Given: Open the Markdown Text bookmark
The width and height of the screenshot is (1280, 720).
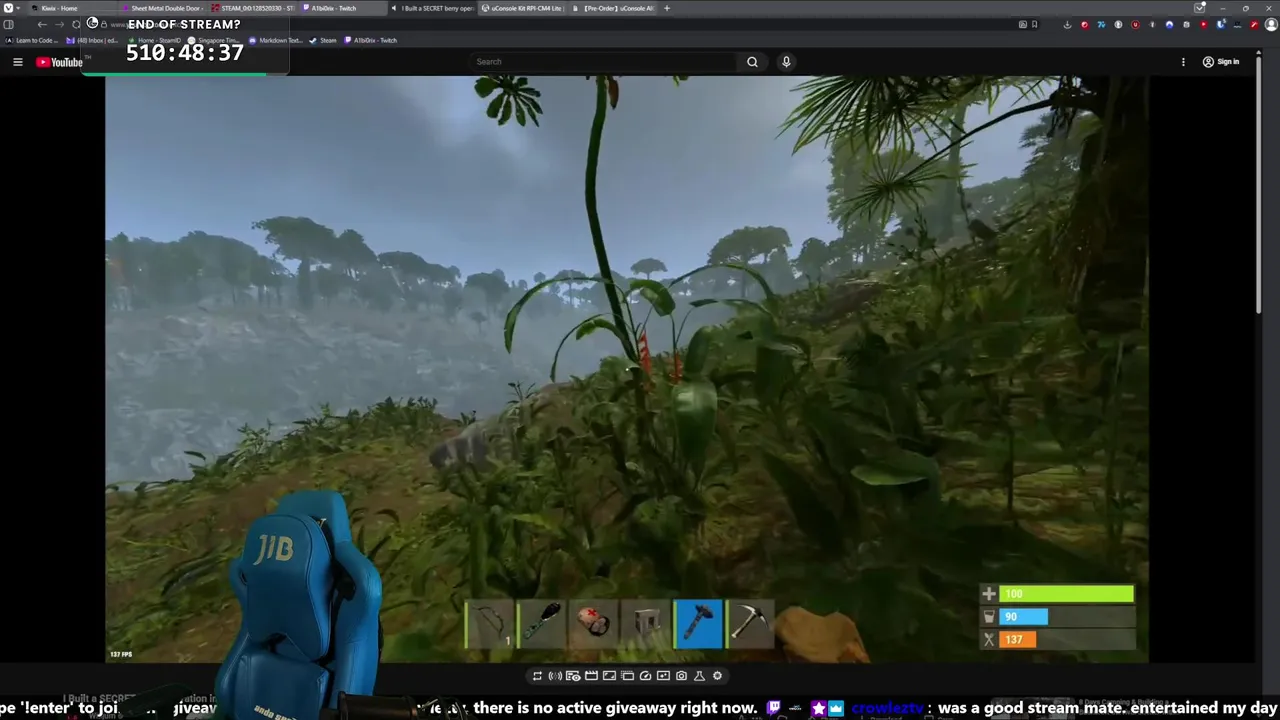Looking at the screenshot, I should click(275, 40).
